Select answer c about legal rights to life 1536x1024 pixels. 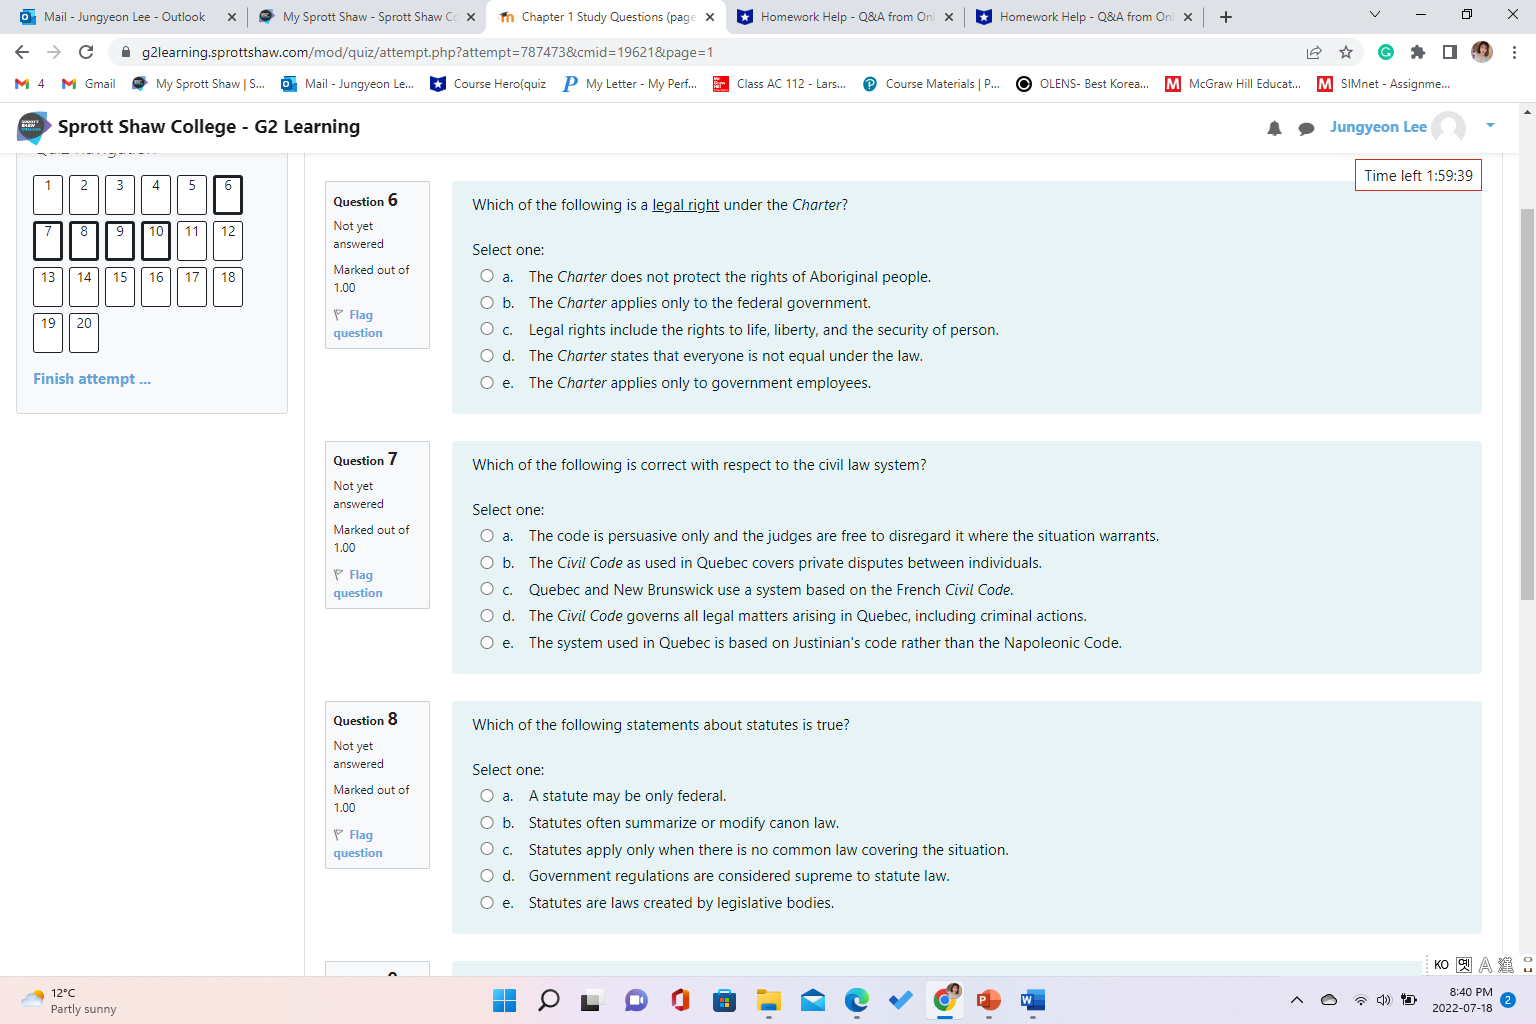point(487,329)
